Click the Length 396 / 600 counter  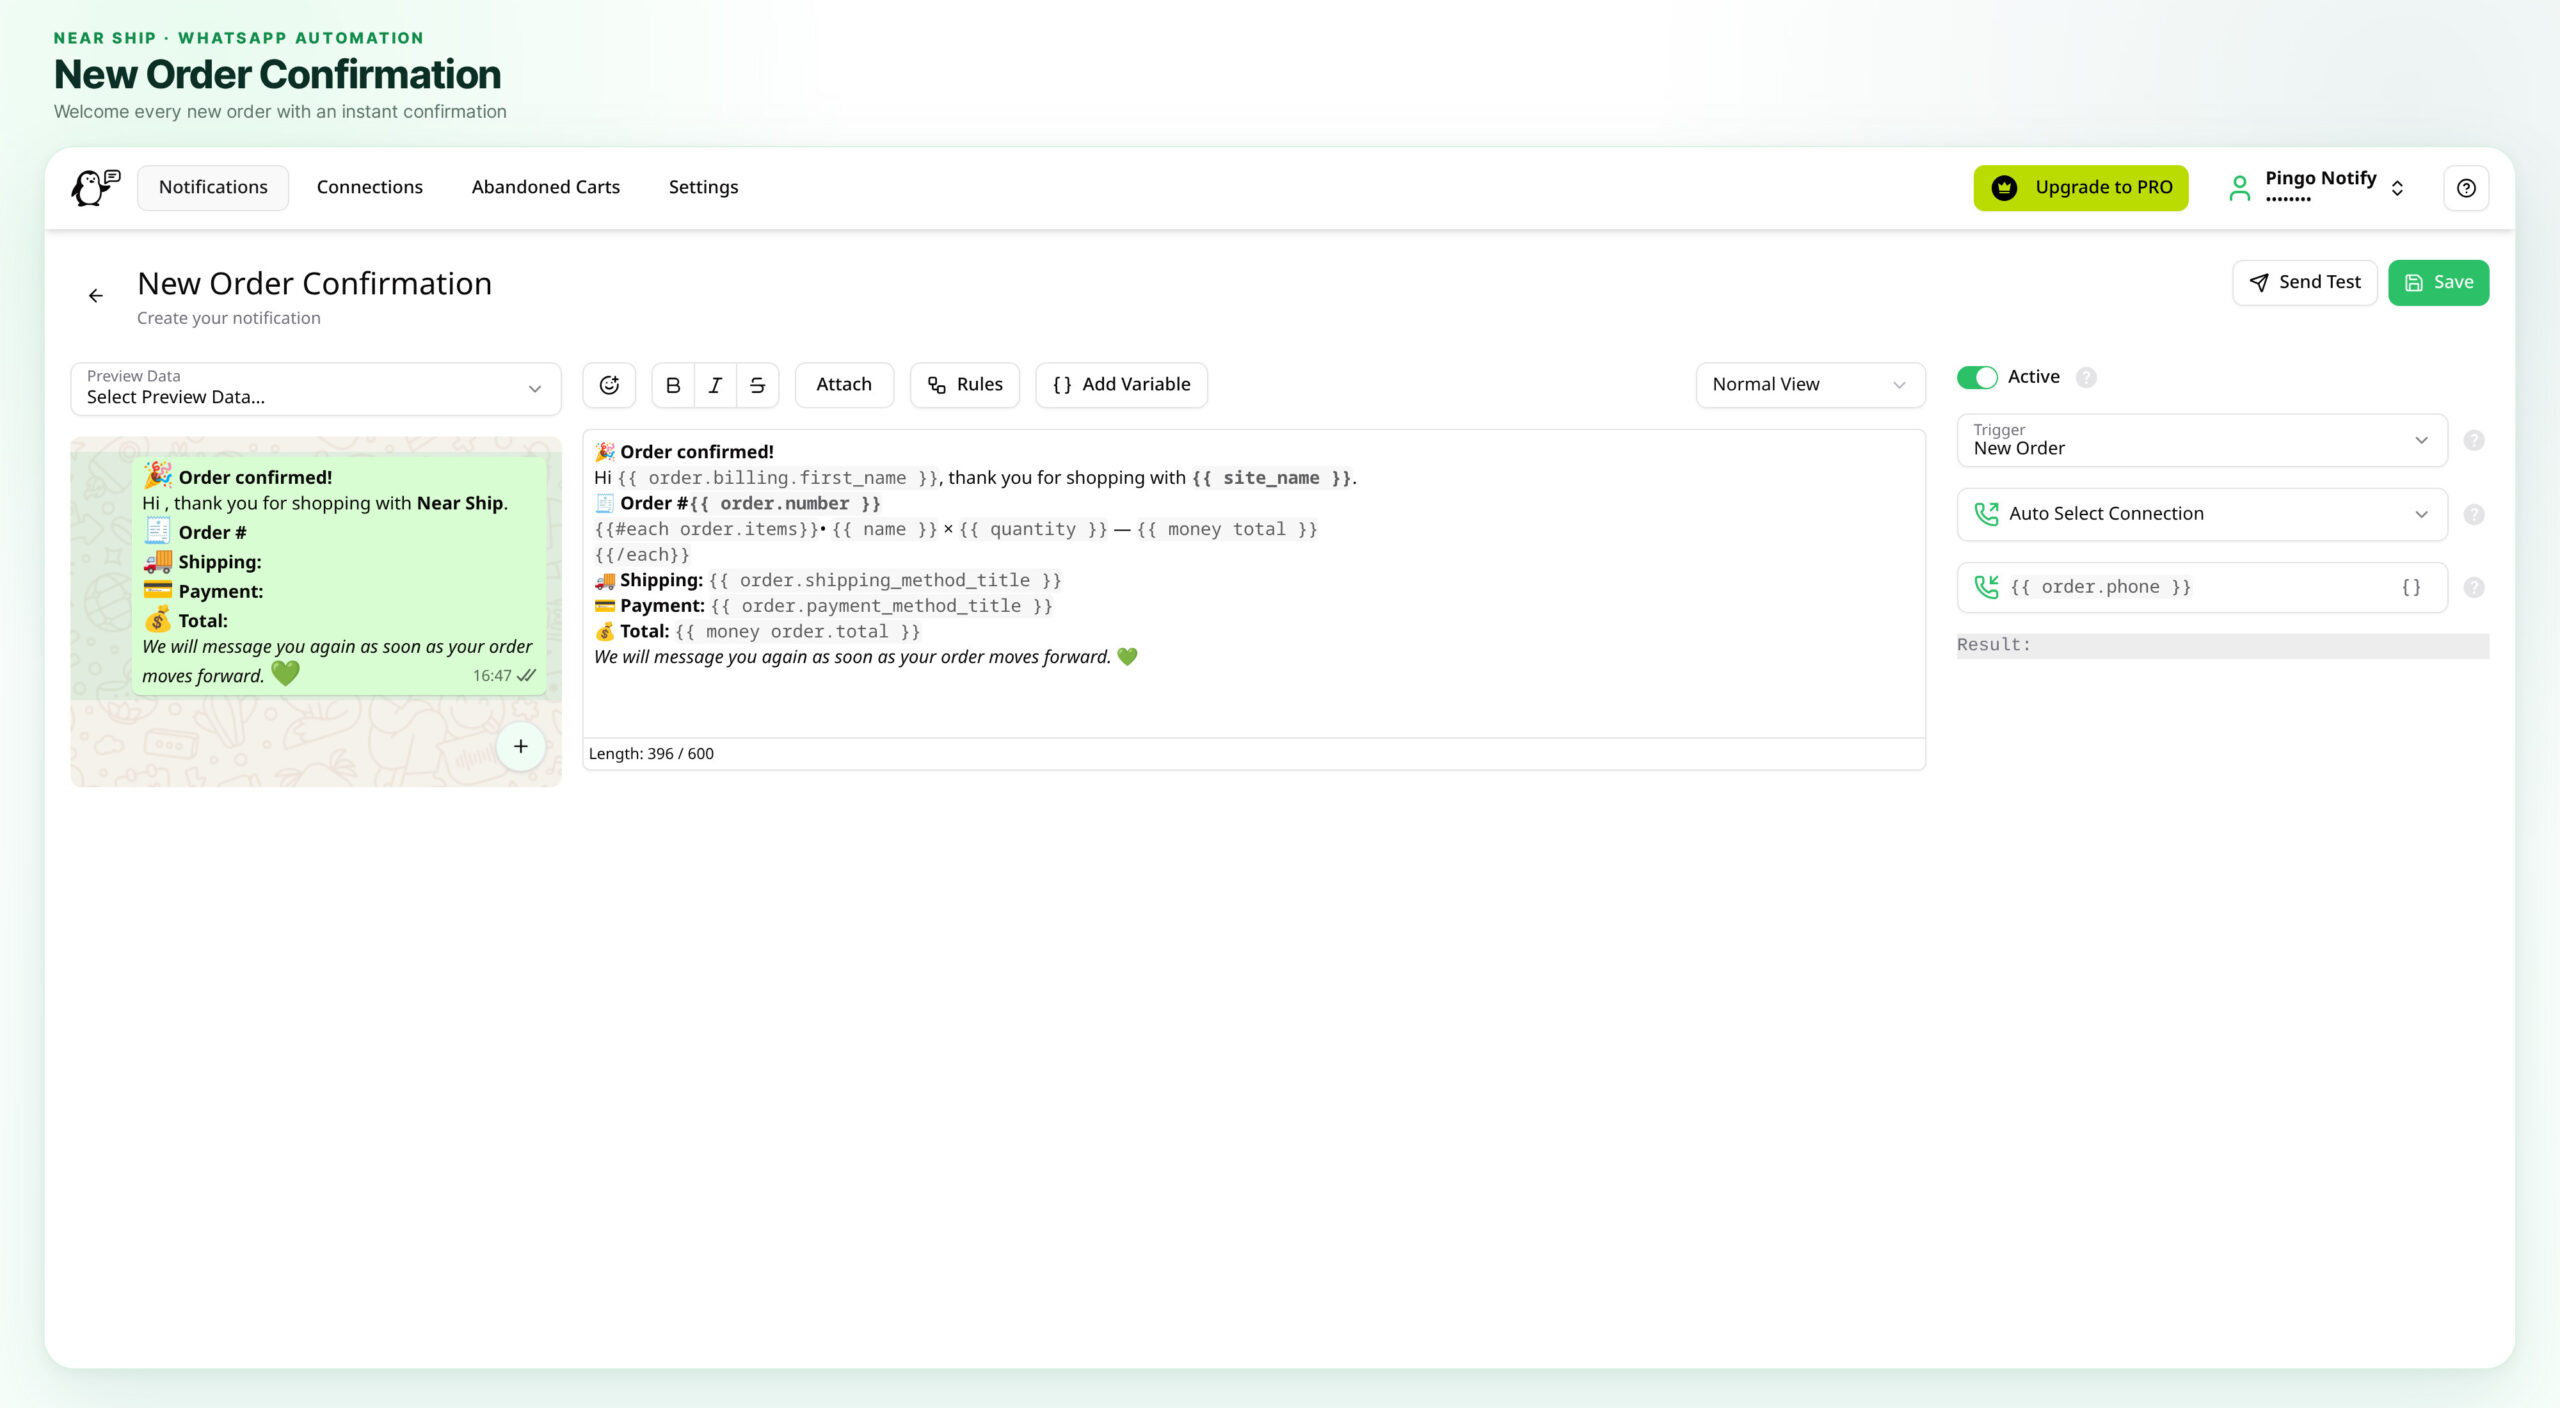pyautogui.click(x=651, y=754)
